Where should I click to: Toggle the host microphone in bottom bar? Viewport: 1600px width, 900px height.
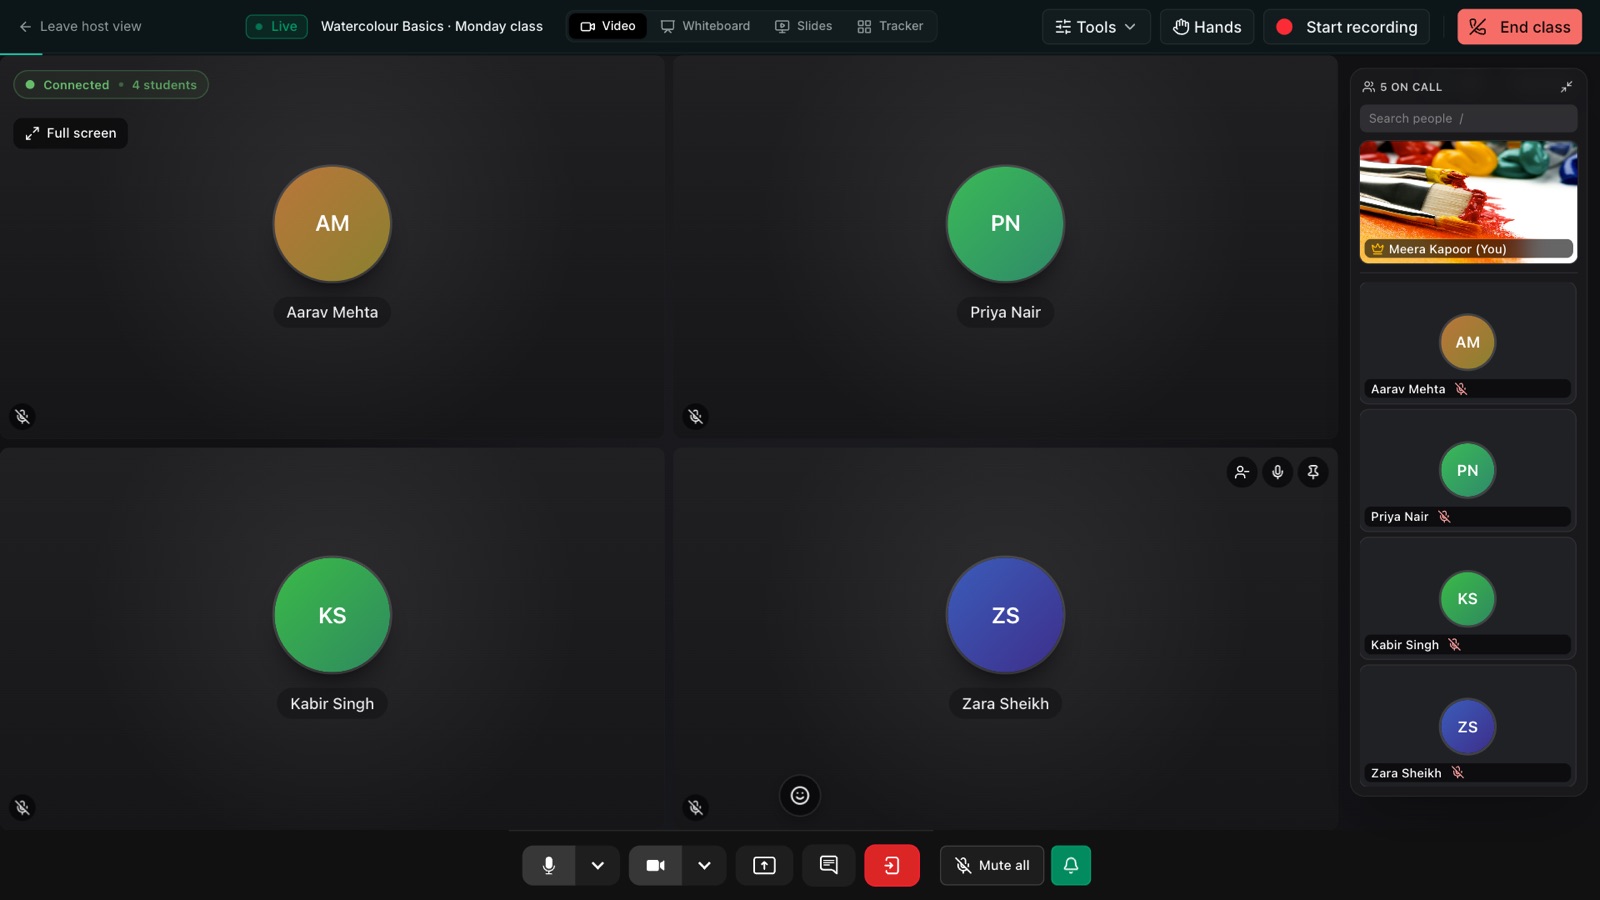[x=548, y=866]
